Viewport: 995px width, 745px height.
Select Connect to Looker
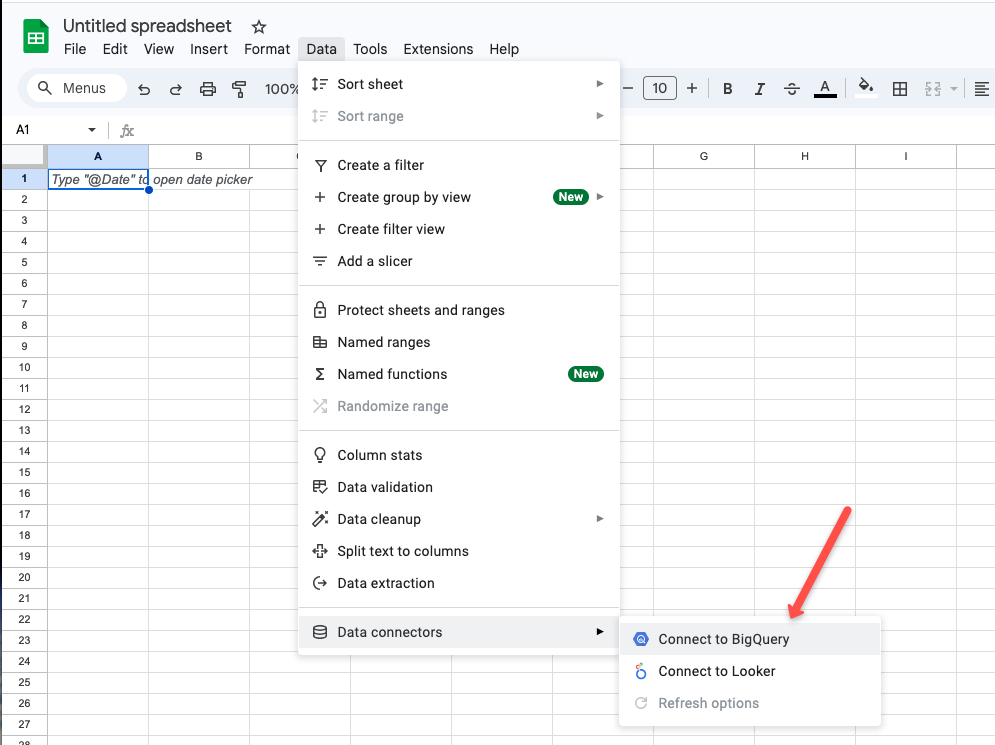pos(750,671)
